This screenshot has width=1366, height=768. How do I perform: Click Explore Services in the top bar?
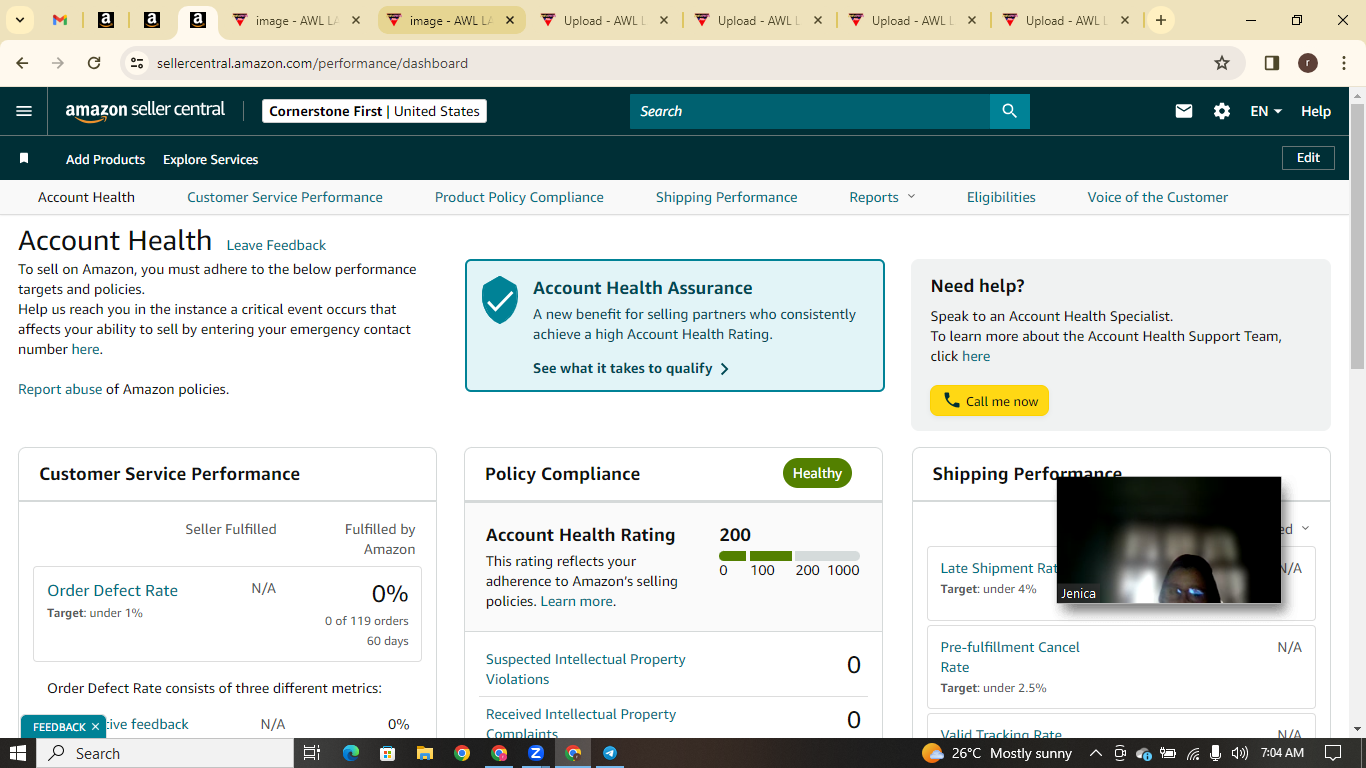(x=211, y=159)
